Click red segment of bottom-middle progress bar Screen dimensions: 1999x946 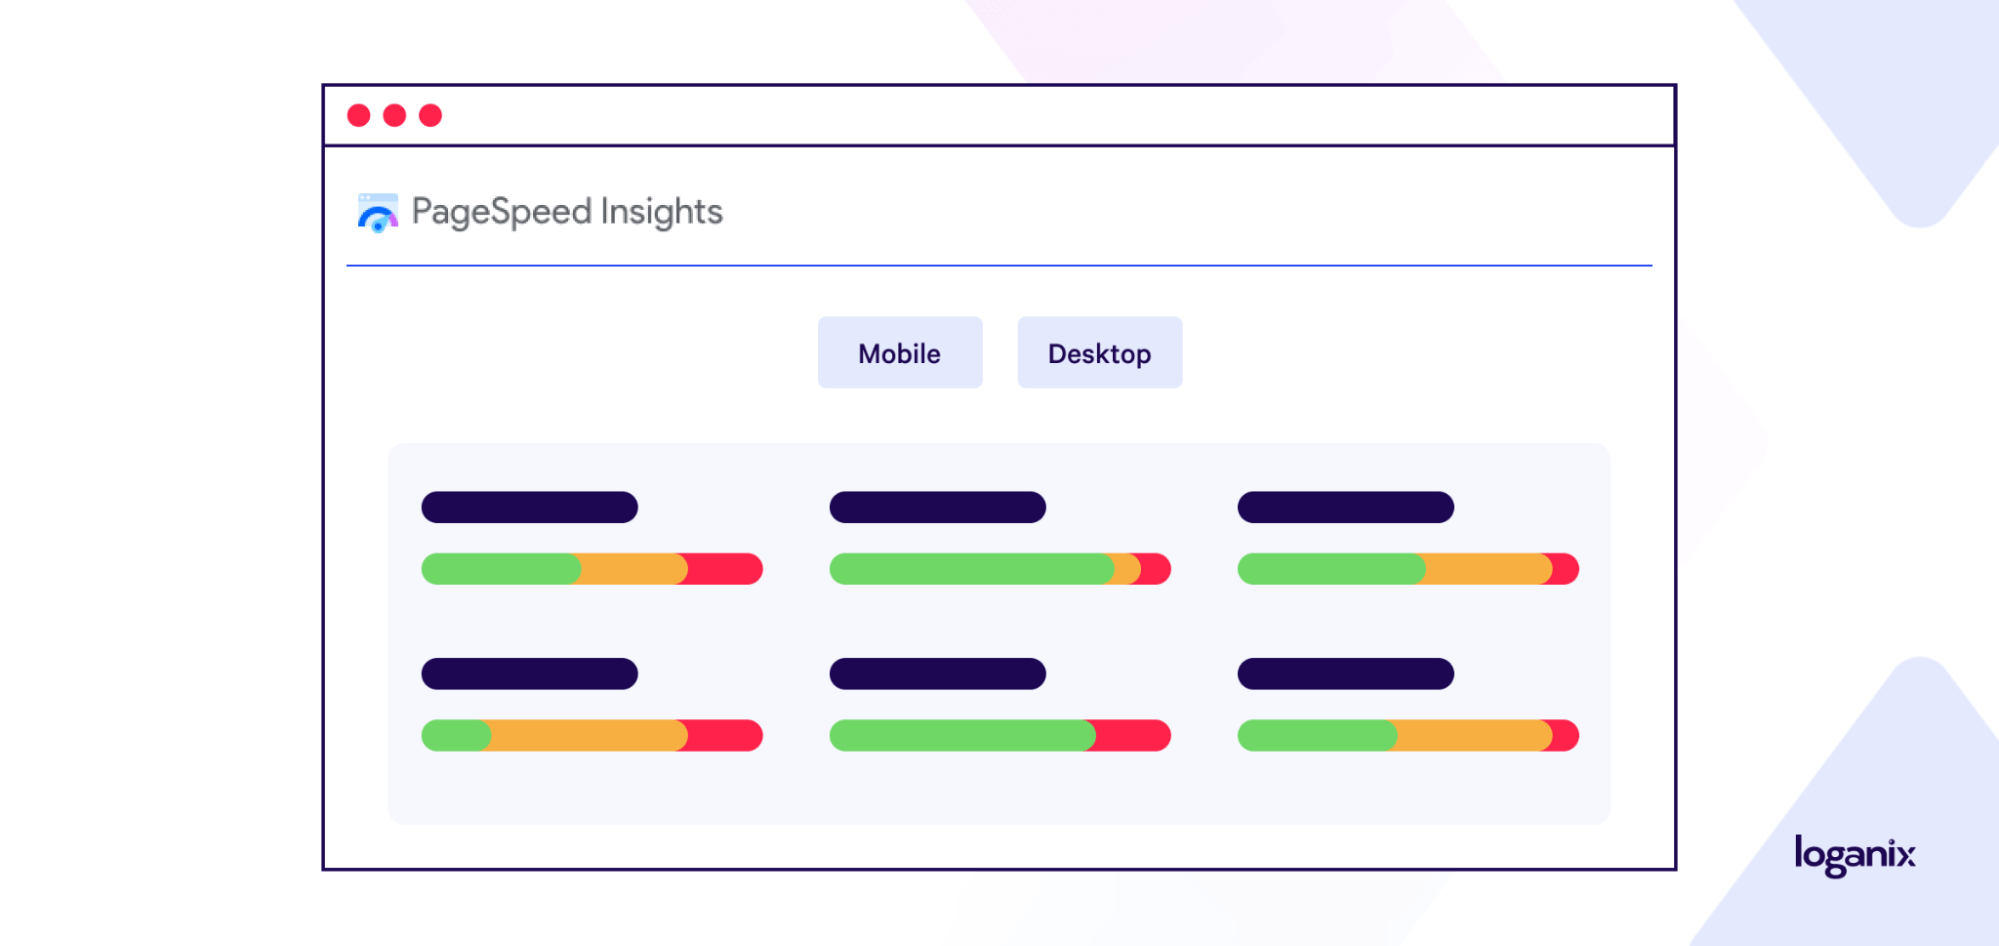pyautogui.click(x=1132, y=736)
